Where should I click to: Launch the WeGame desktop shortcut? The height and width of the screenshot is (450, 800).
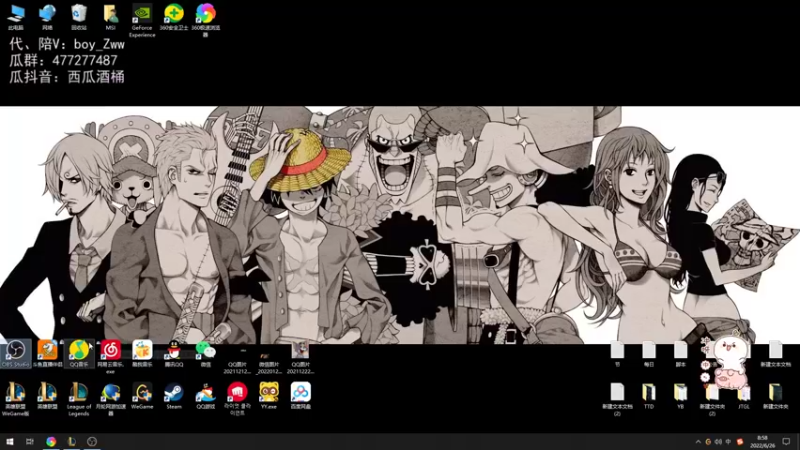coord(142,396)
